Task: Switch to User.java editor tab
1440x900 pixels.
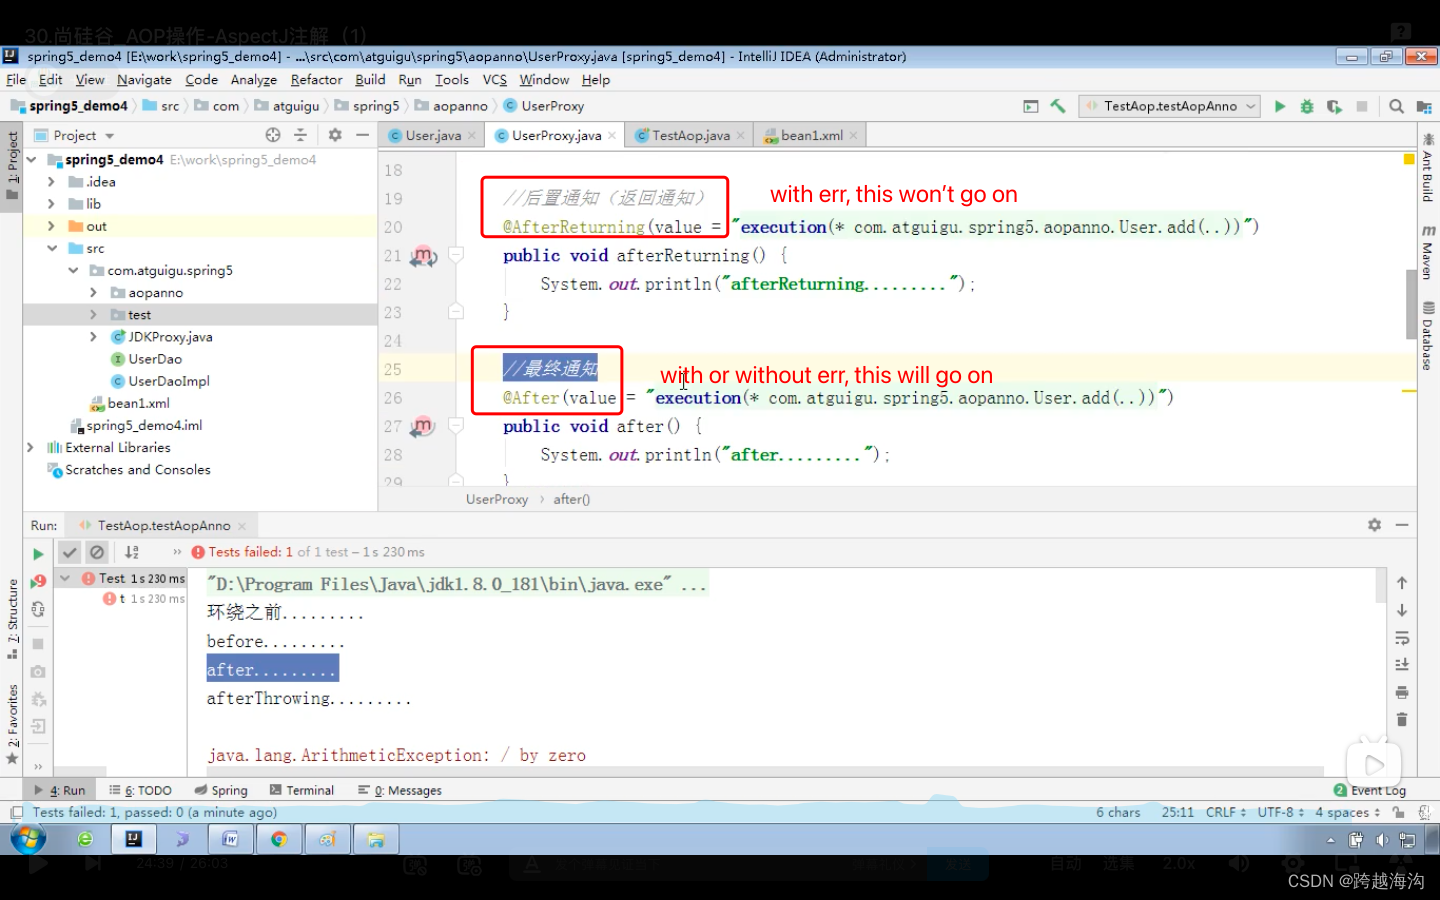Action: pyautogui.click(x=433, y=135)
